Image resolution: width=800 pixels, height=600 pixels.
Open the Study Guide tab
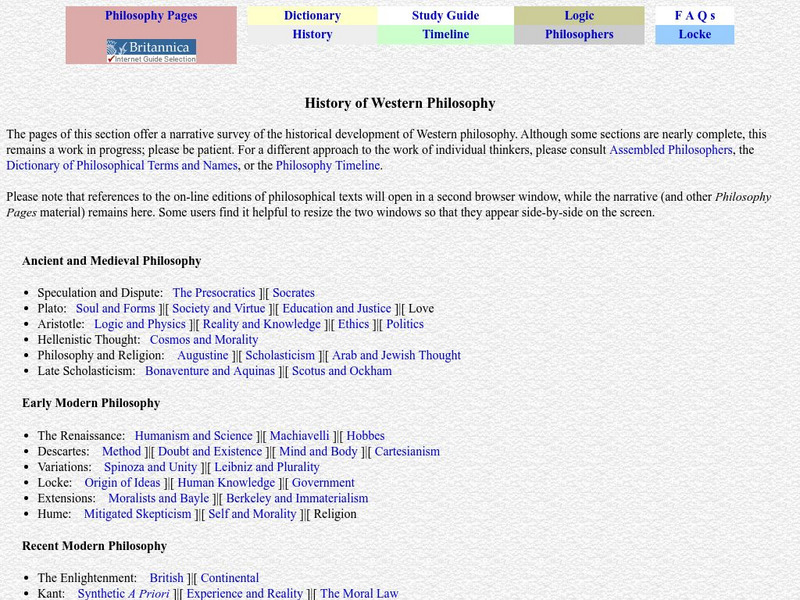coord(445,16)
